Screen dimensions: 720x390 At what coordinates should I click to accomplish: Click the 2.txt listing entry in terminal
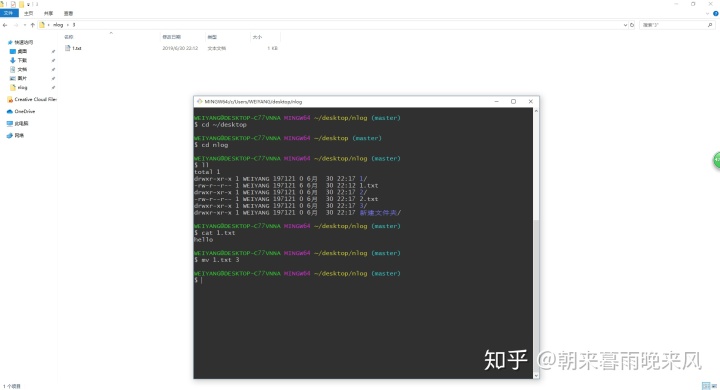pyautogui.click(x=369, y=199)
